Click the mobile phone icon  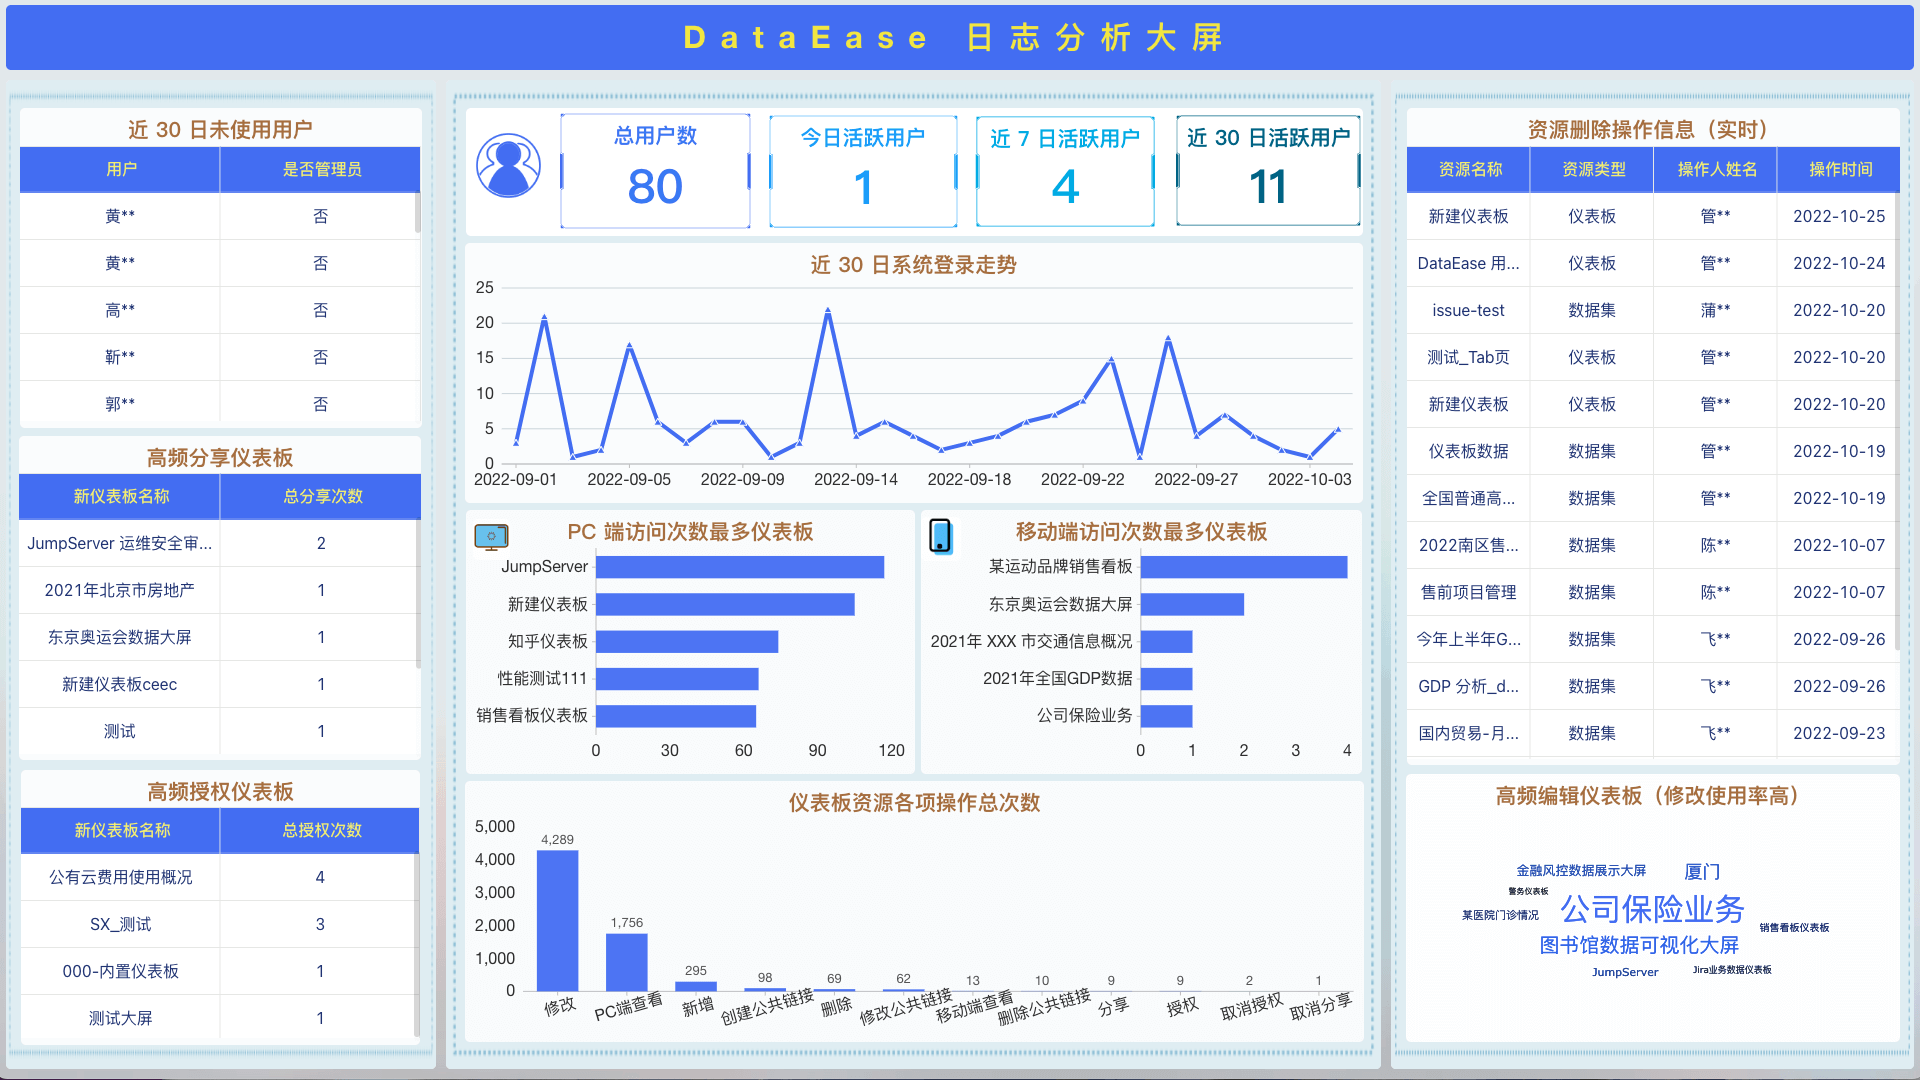(x=940, y=536)
